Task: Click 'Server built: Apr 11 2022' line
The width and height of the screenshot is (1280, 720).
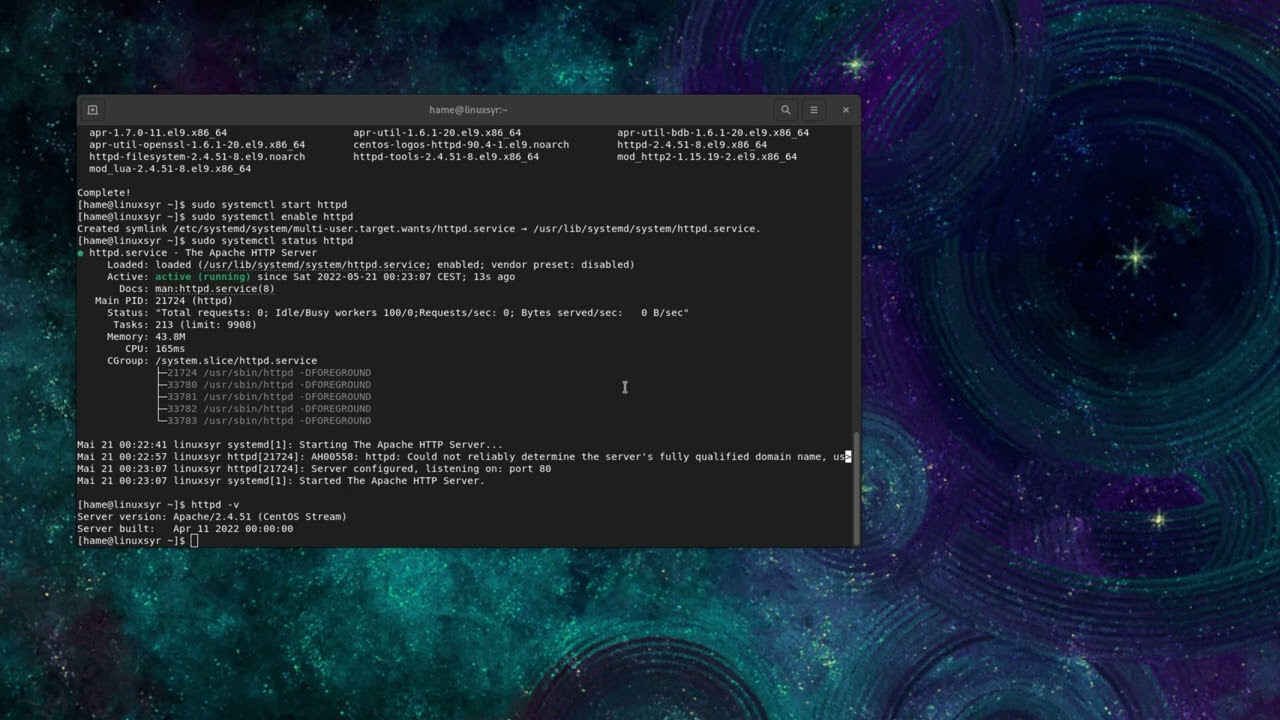Action: tap(185, 529)
